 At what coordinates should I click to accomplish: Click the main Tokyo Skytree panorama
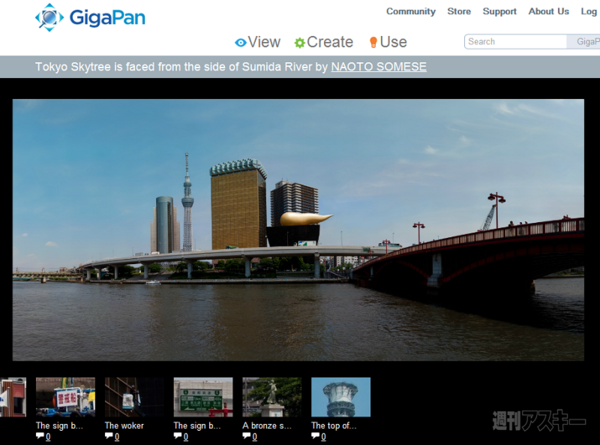(x=298, y=230)
